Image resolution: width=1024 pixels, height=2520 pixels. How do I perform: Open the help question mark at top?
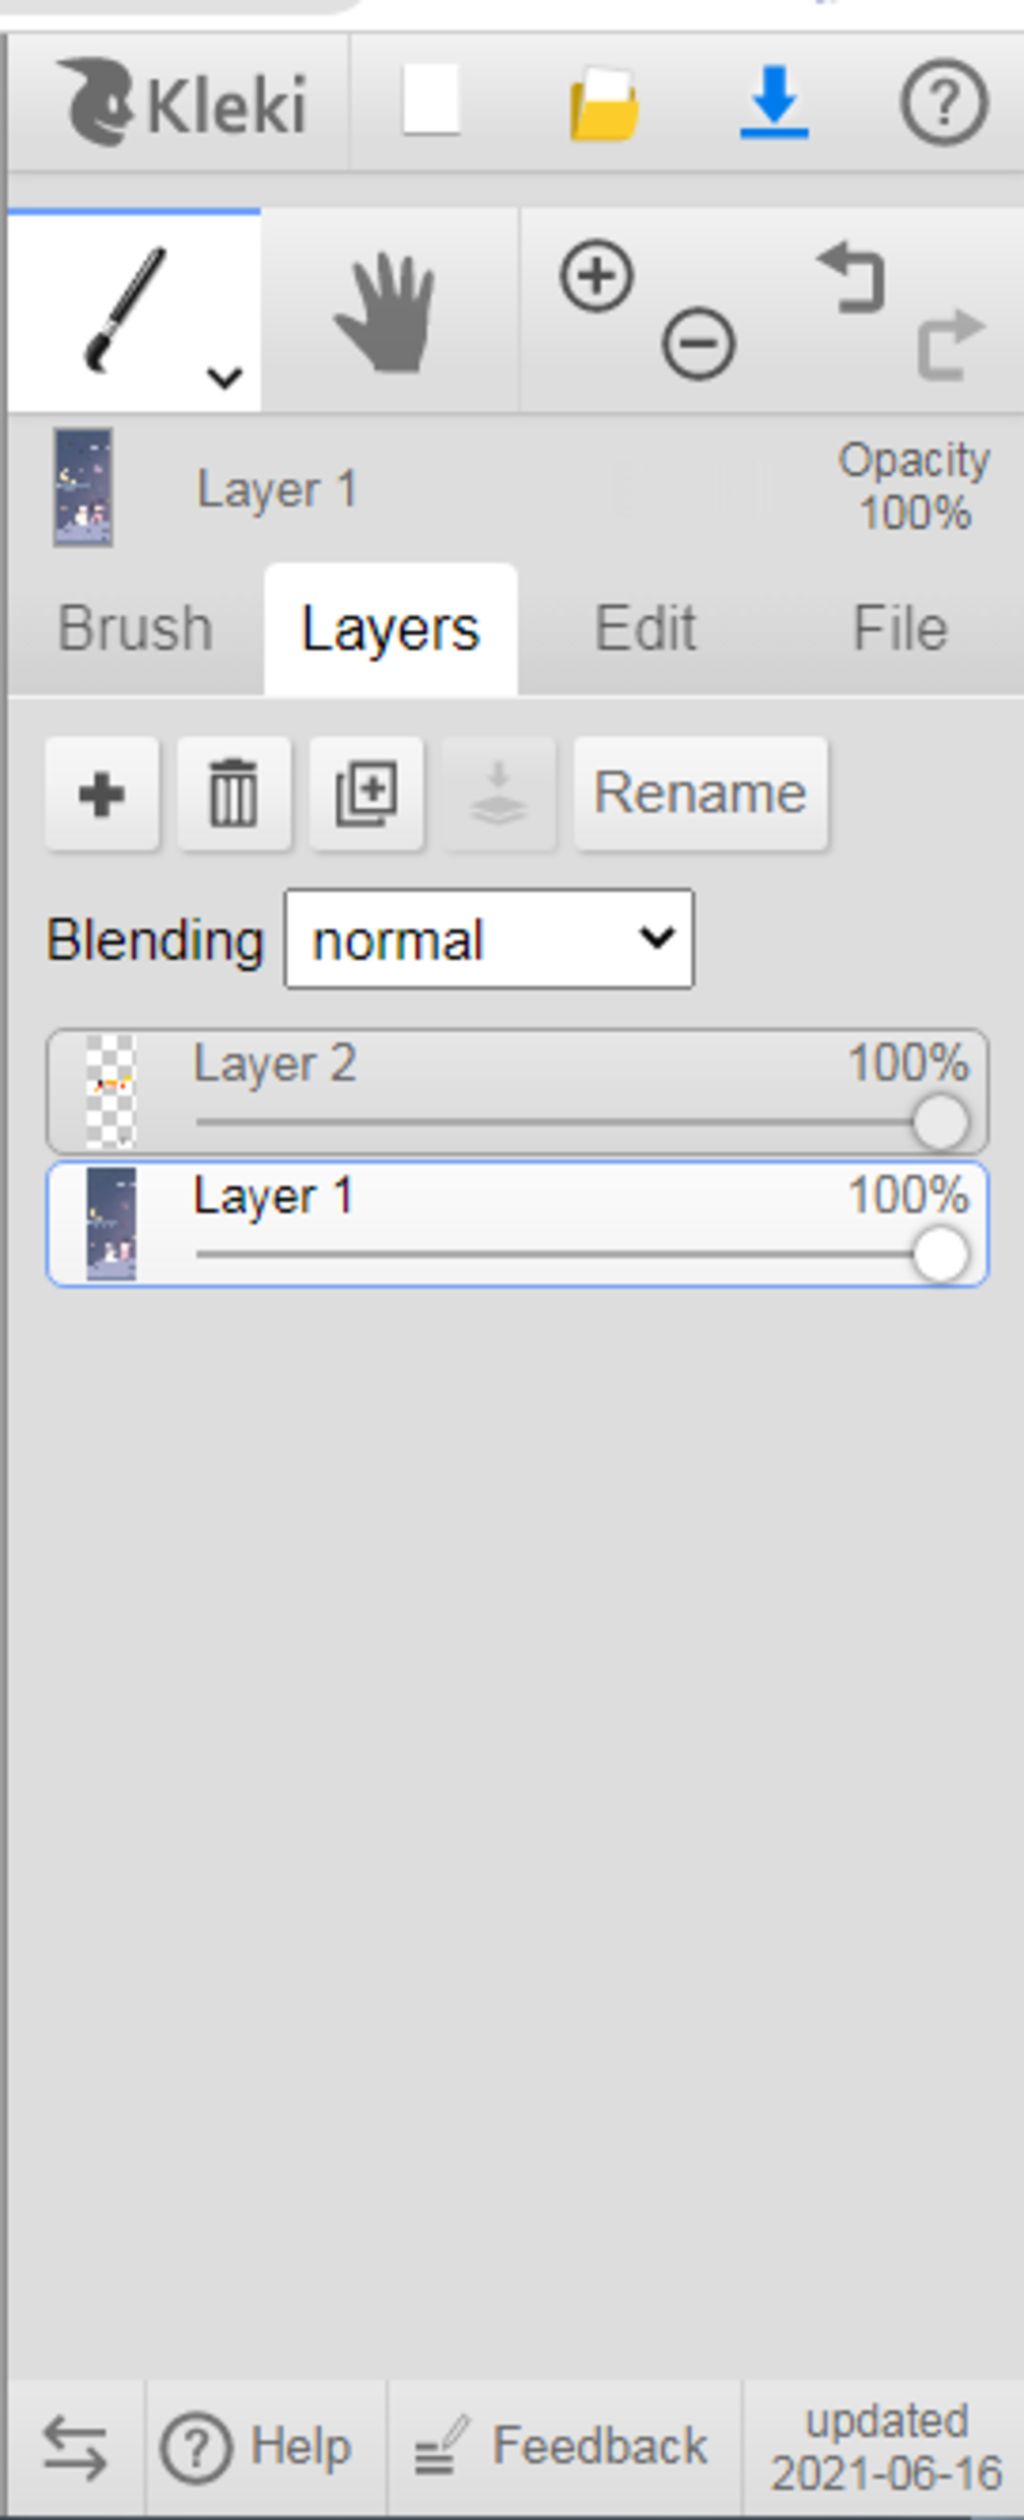(x=944, y=103)
